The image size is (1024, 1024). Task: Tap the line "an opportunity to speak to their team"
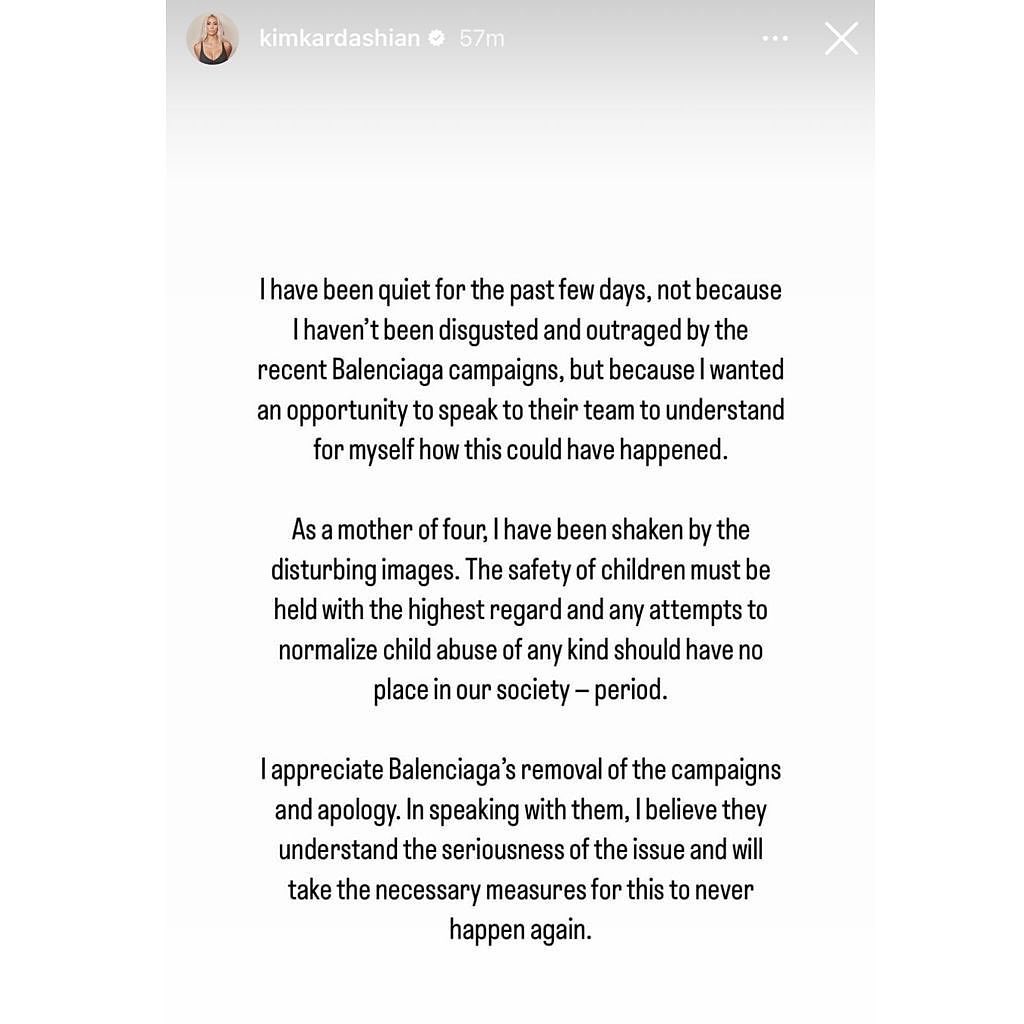click(x=520, y=410)
